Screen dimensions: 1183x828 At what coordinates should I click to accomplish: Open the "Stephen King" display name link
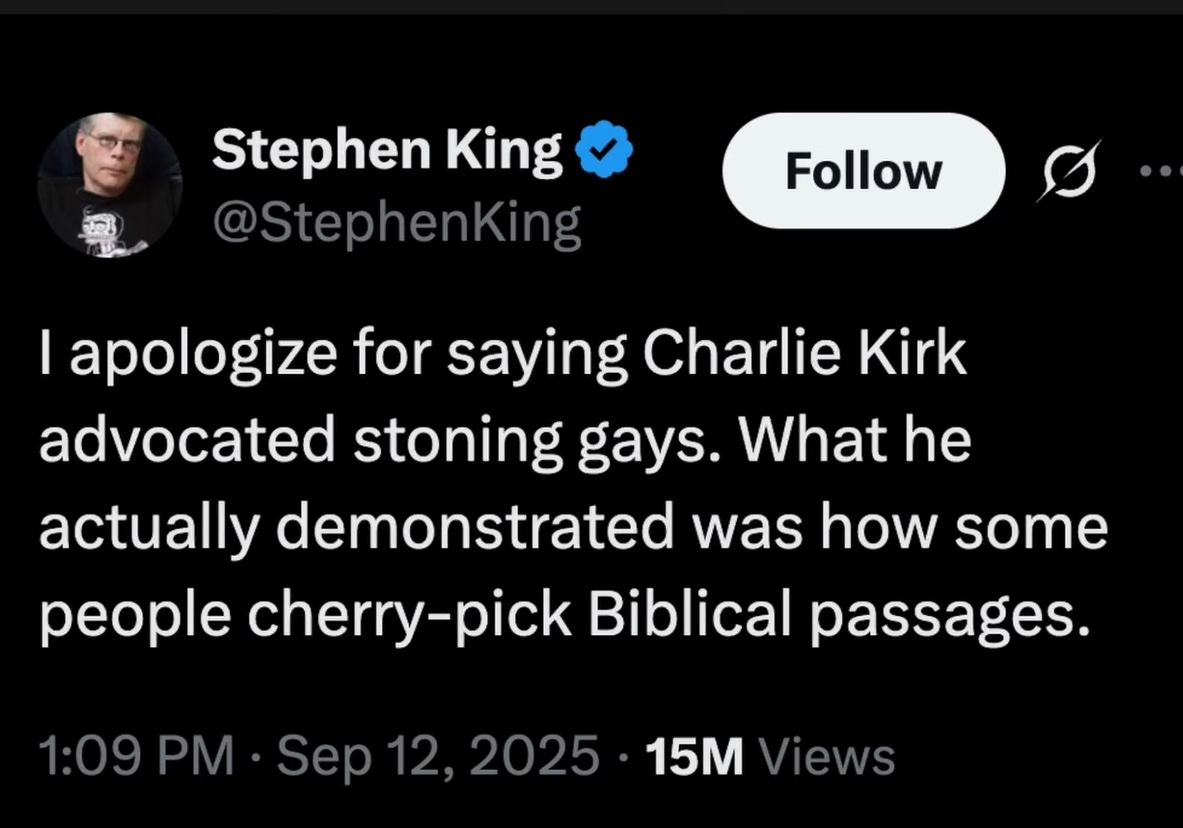387,152
